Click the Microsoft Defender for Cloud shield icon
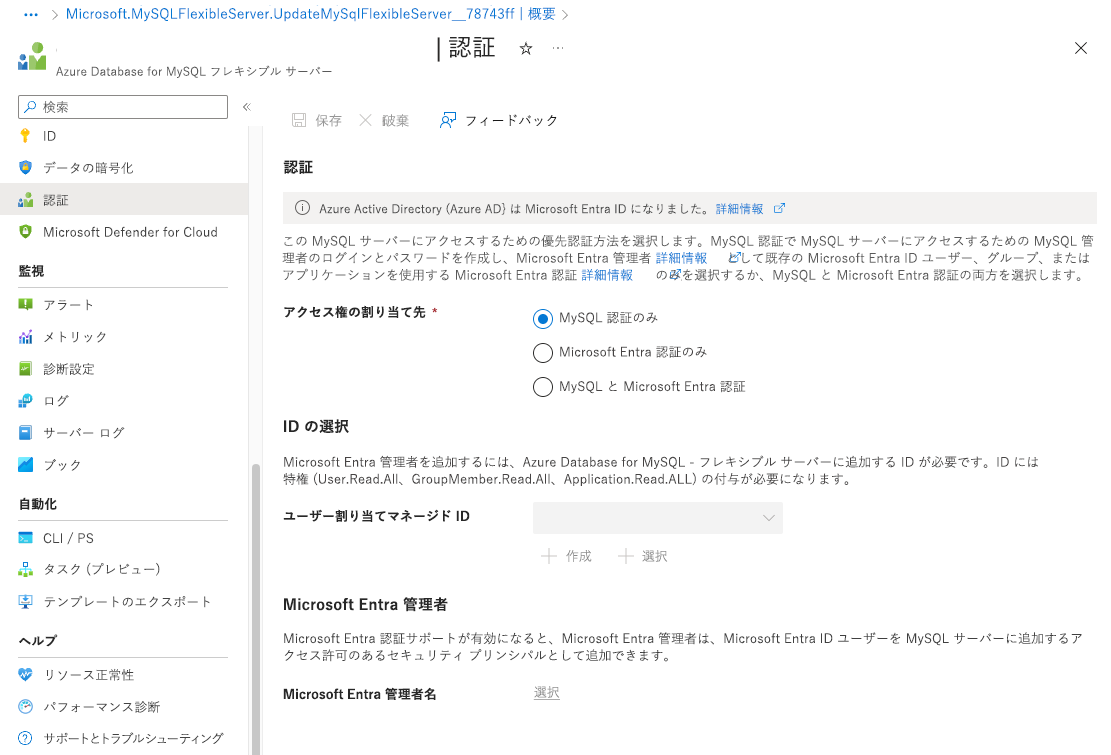1111x755 pixels. click(26, 232)
